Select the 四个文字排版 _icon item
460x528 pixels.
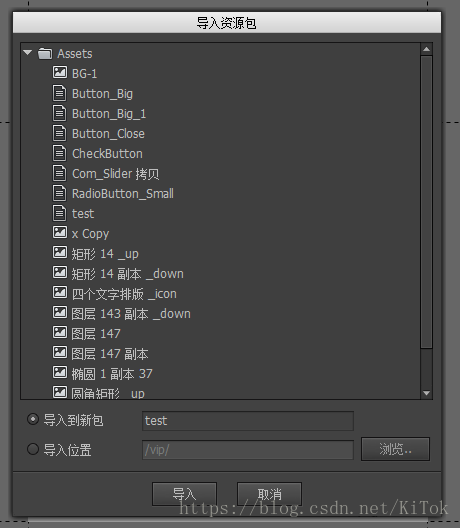[124, 294]
